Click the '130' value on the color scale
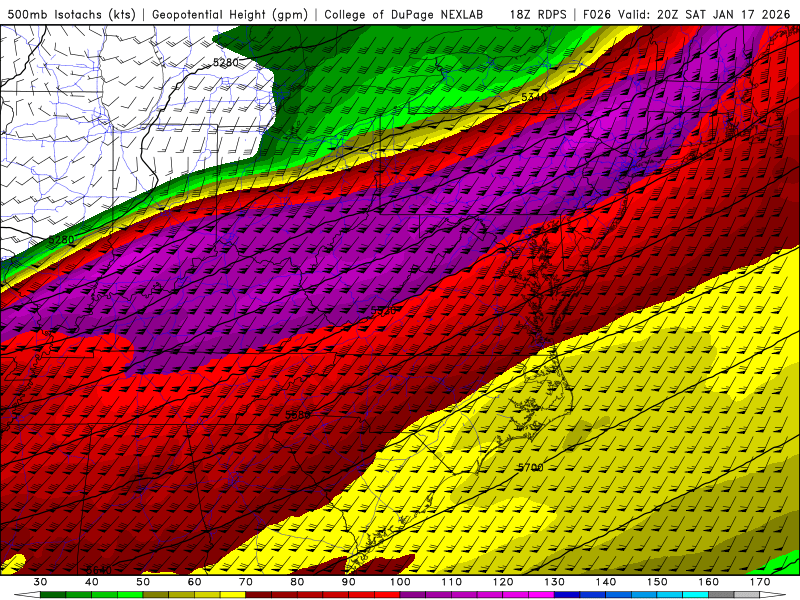The height and width of the screenshot is (600, 800). 554,582
